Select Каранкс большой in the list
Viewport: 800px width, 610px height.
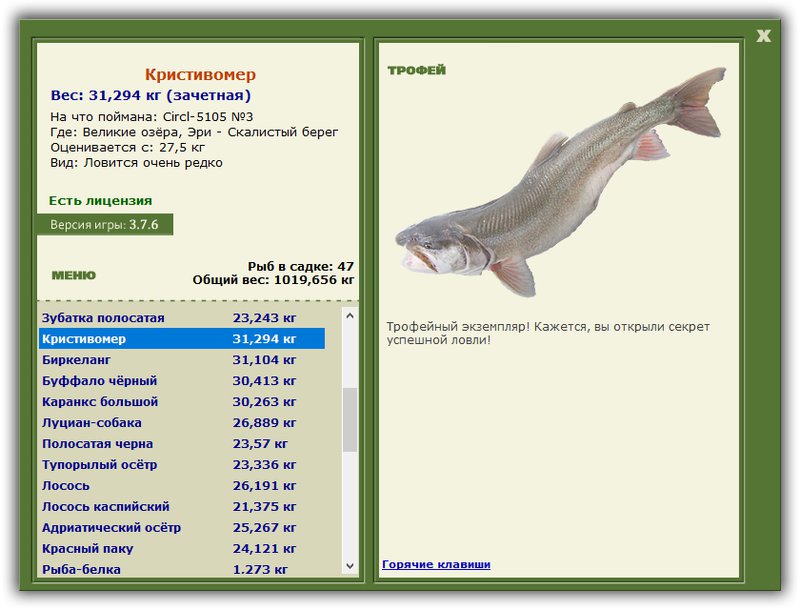click(182, 401)
